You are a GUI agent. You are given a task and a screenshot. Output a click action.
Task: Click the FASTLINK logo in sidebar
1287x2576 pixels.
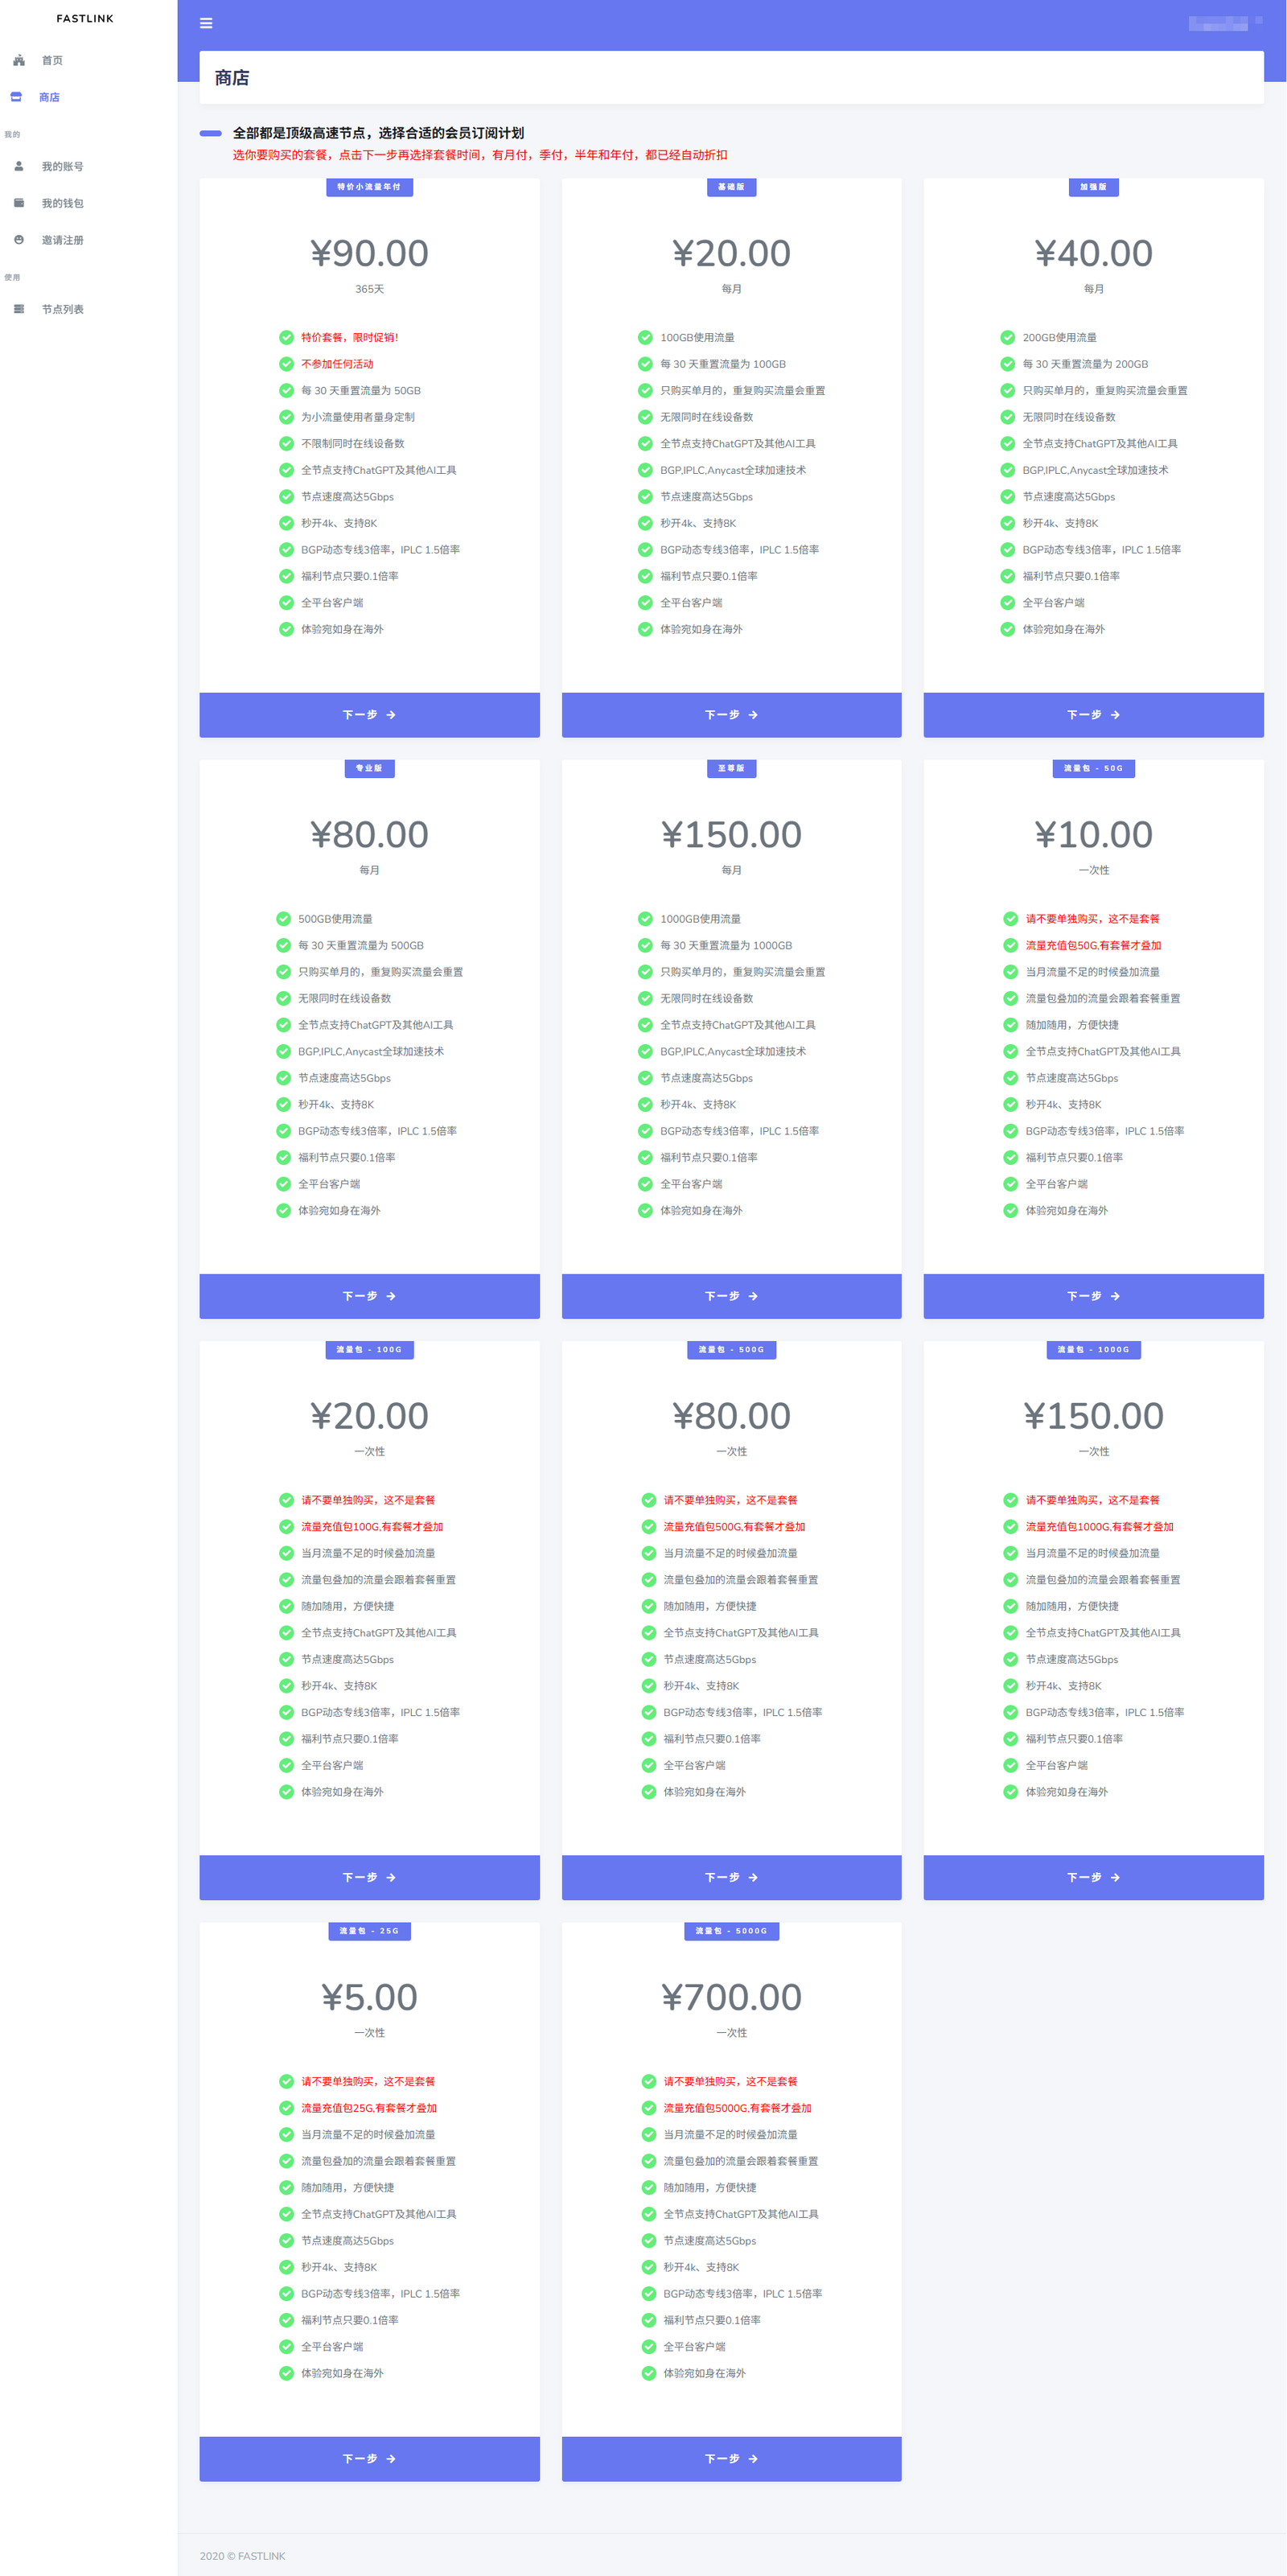coord(85,19)
